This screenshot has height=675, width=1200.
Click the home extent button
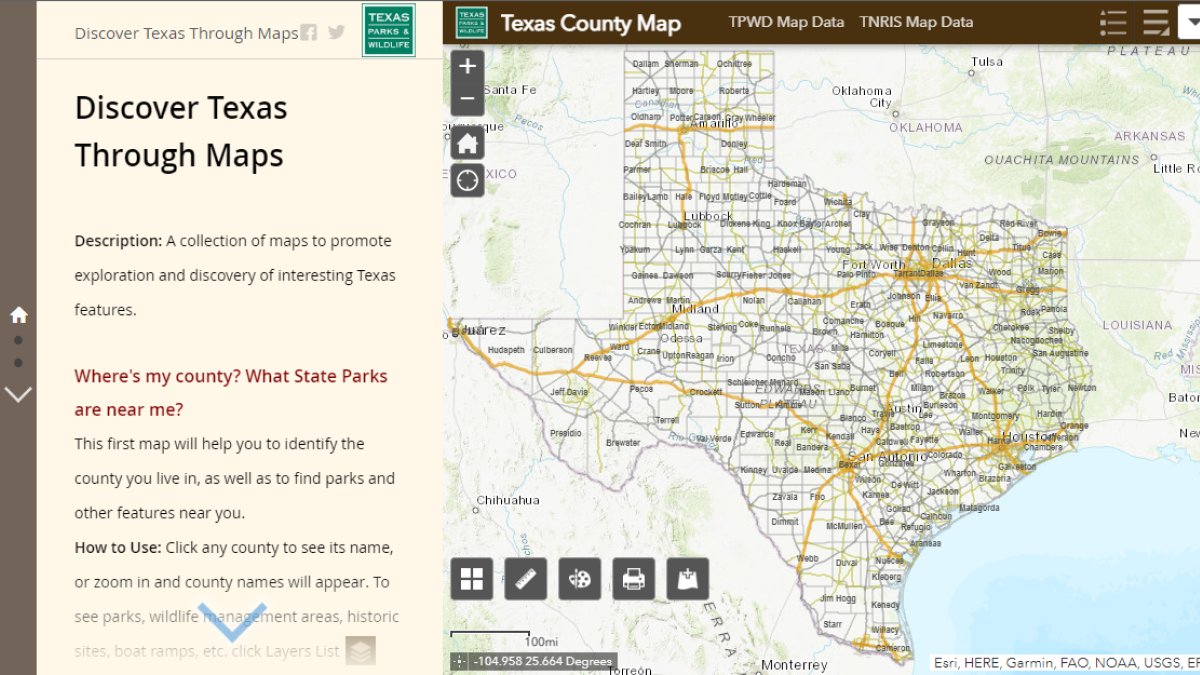click(x=467, y=142)
